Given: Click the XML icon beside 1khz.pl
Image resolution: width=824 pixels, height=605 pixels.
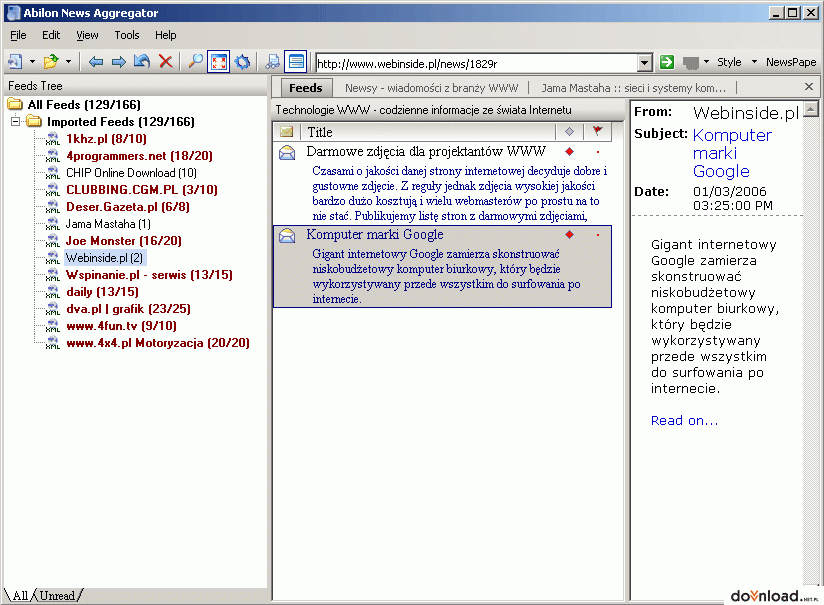Looking at the screenshot, I should pyautogui.click(x=53, y=139).
